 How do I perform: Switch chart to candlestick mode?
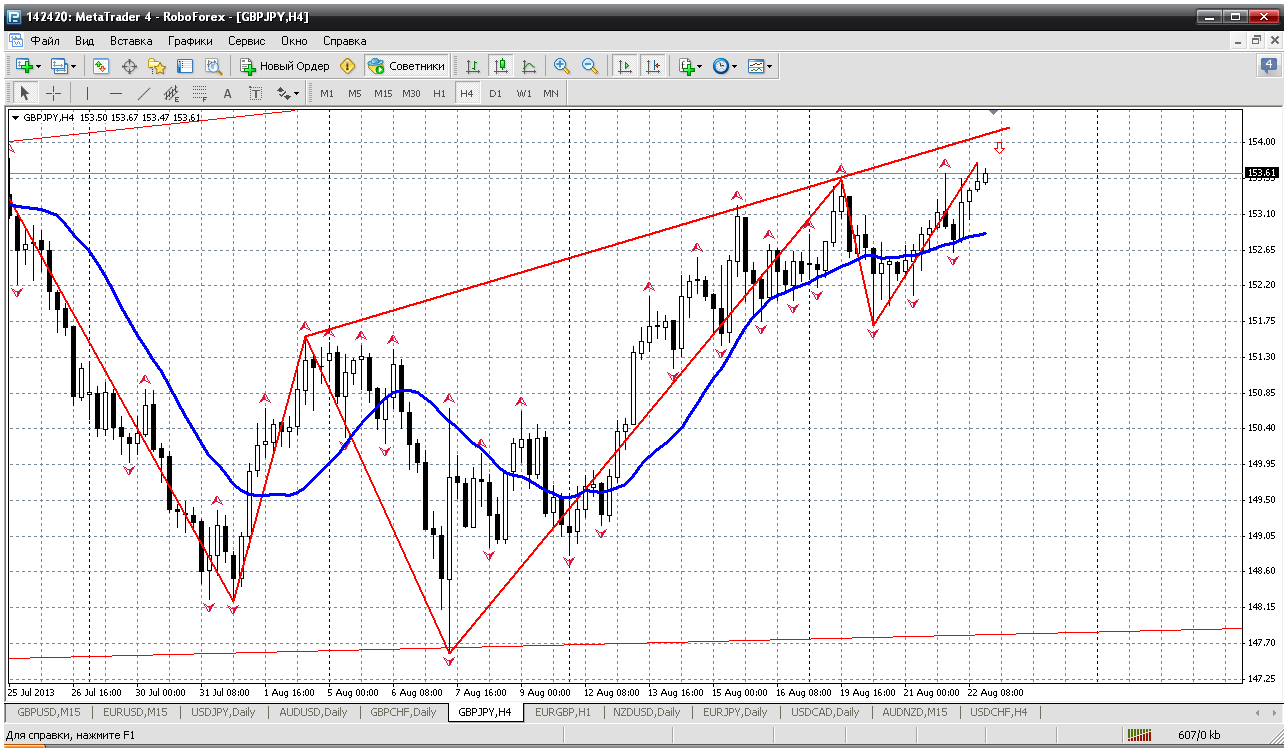[501, 66]
